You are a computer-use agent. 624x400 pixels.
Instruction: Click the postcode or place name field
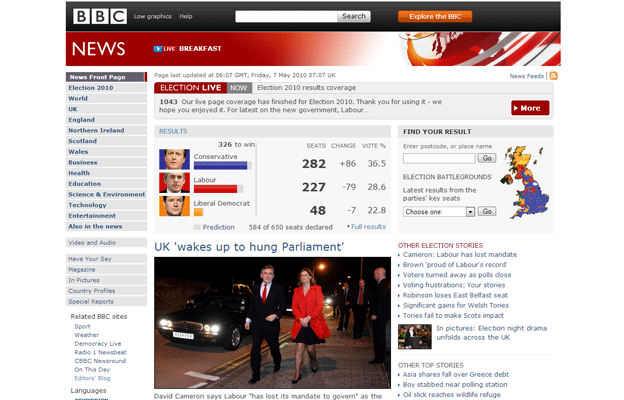coord(438,158)
